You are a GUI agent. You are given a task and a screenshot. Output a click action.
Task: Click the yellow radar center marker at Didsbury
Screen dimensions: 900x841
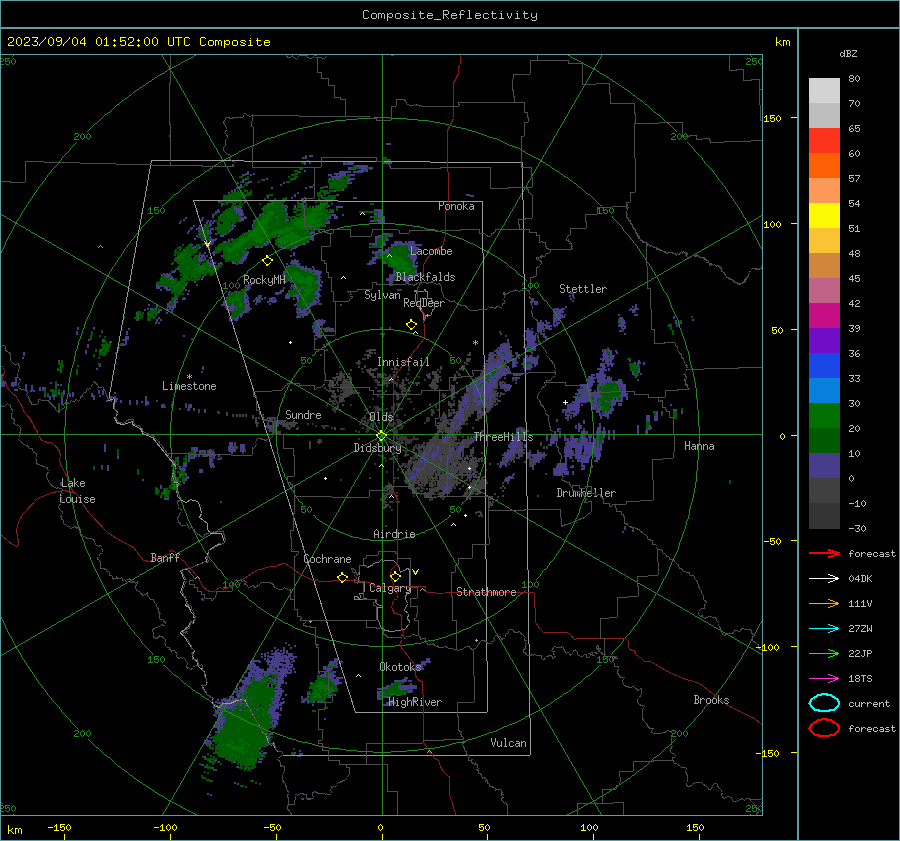(x=382, y=435)
